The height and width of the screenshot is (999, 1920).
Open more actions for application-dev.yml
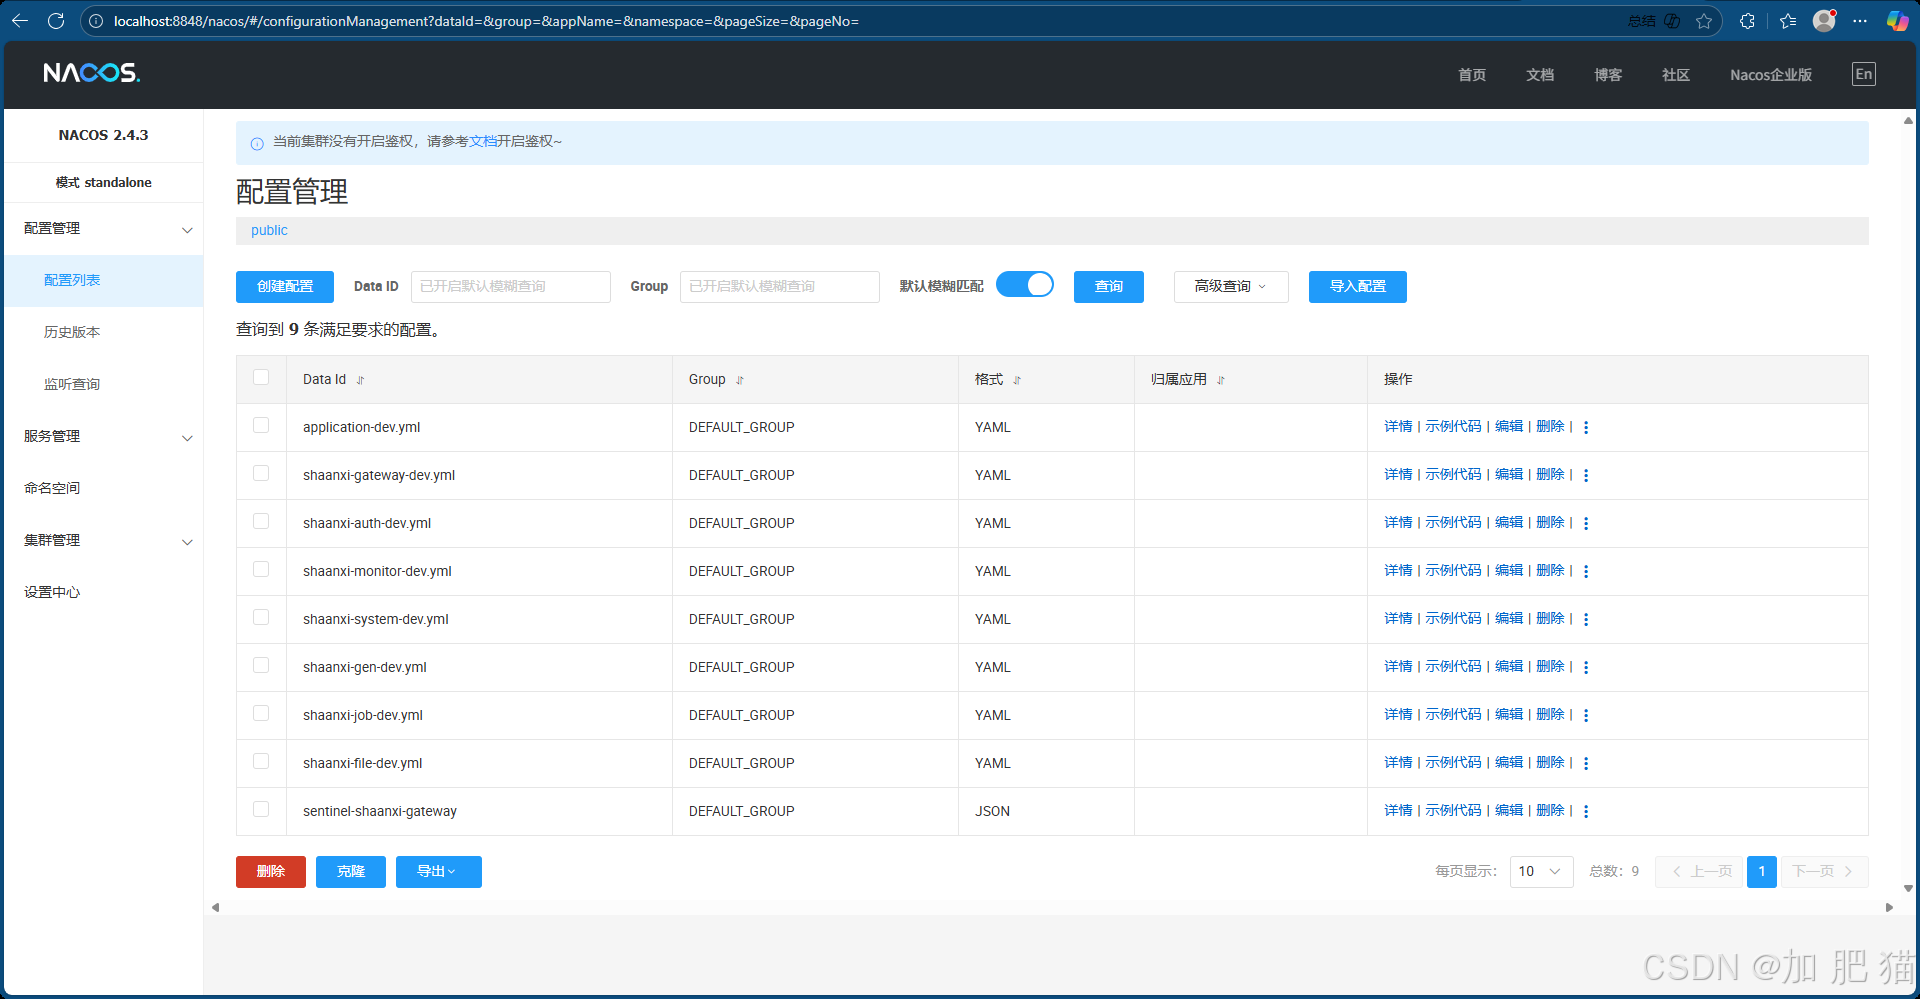coord(1586,427)
